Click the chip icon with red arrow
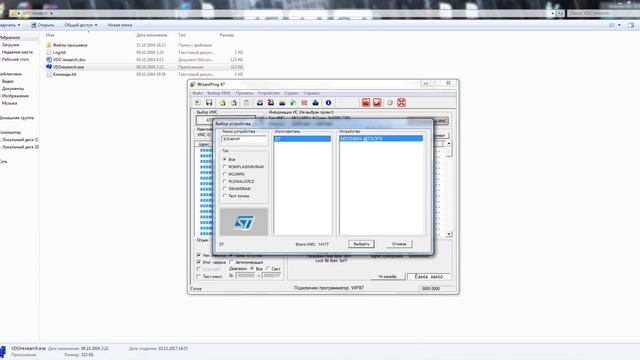 point(271,102)
